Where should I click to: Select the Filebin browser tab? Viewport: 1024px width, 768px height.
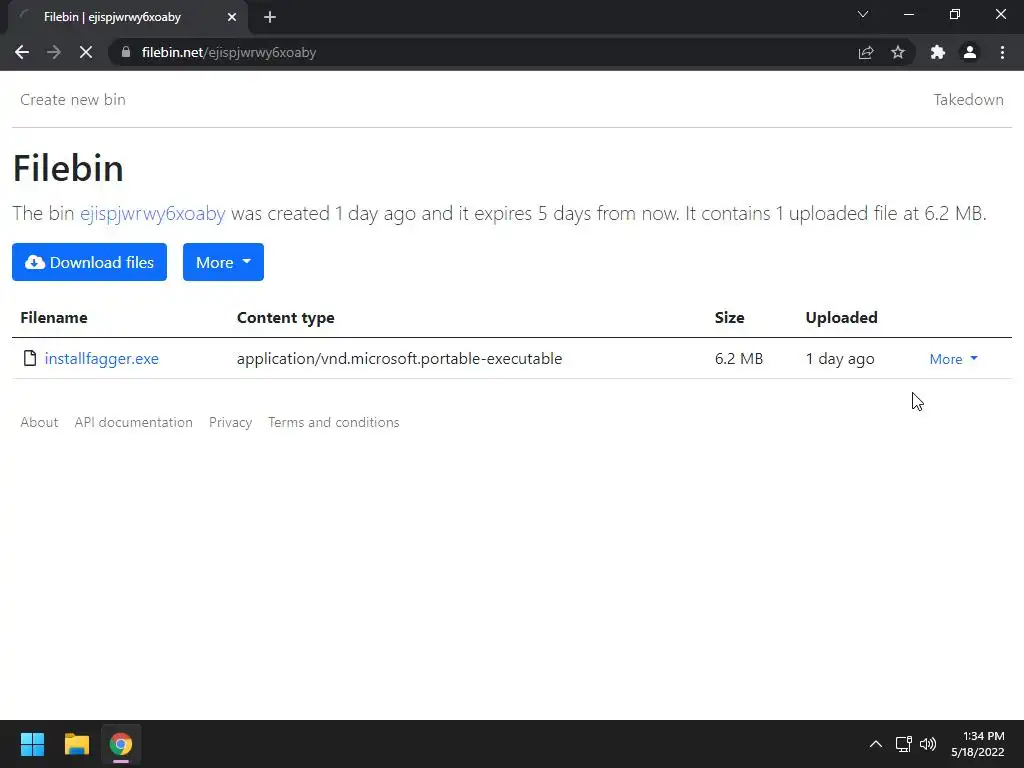(127, 17)
